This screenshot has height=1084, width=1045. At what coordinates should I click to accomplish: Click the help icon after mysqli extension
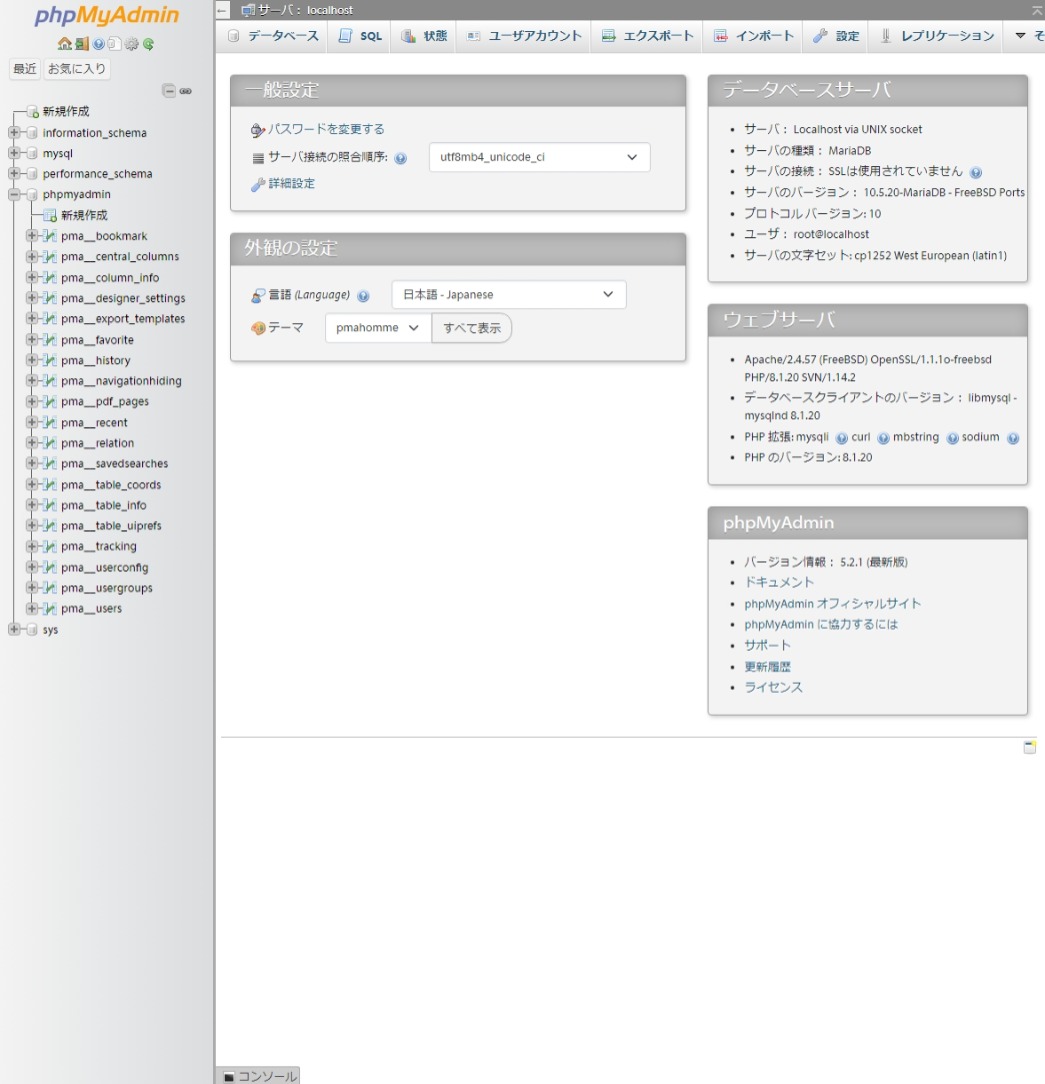click(x=841, y=438)
